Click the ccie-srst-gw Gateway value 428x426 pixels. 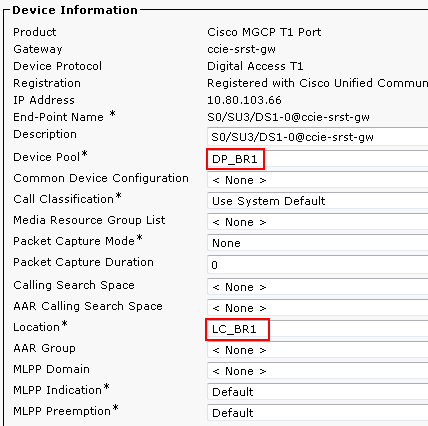(x=241, y=49)
